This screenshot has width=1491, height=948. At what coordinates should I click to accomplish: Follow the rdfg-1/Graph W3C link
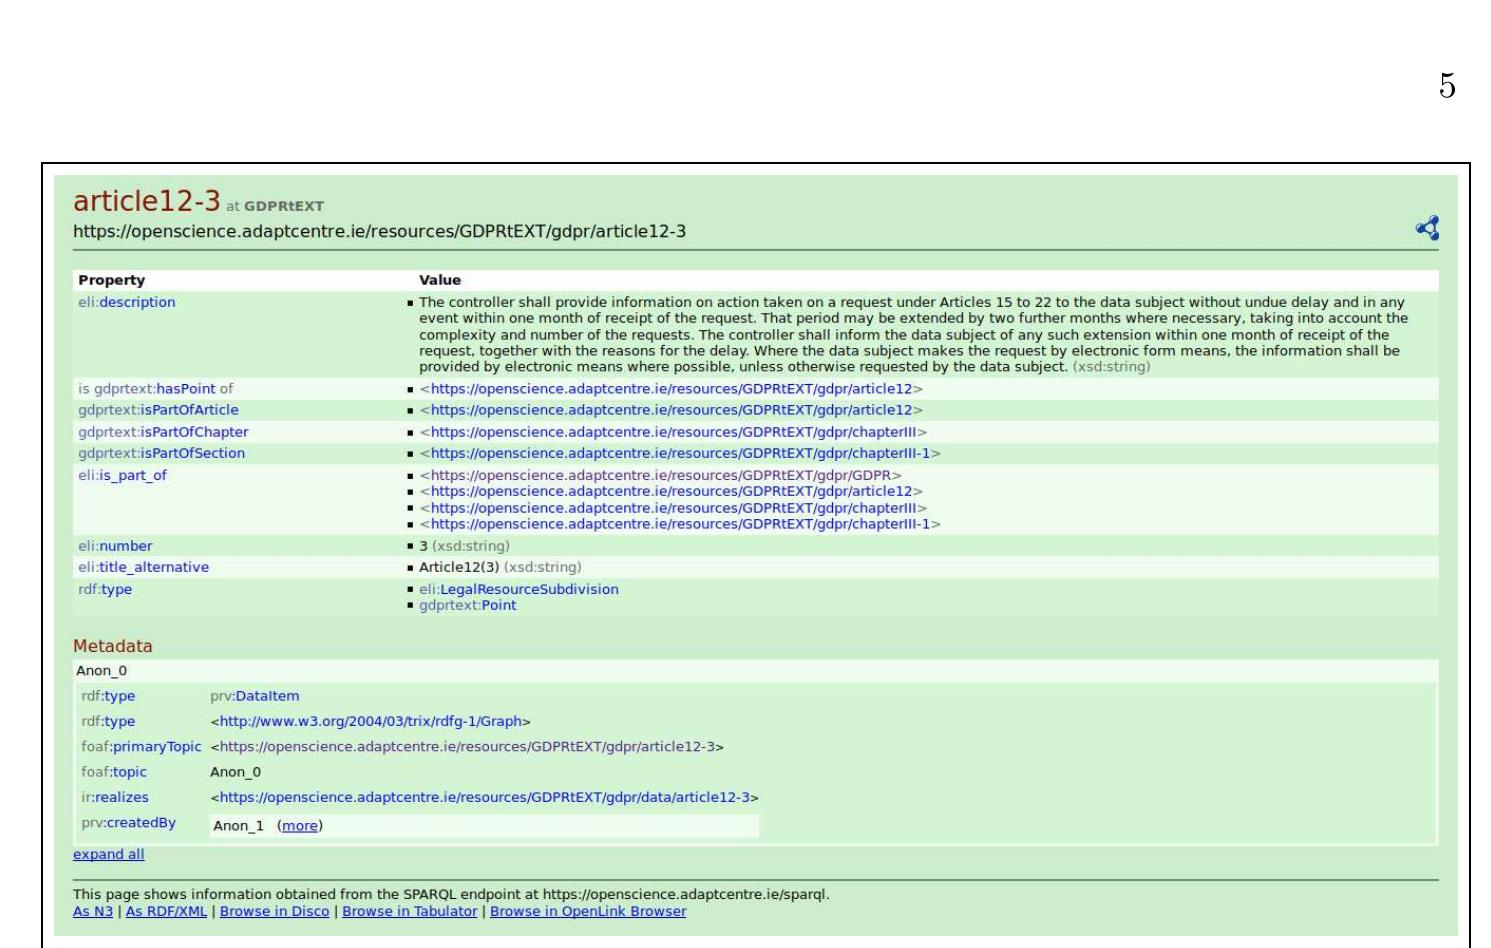click(x=370, y=721)
